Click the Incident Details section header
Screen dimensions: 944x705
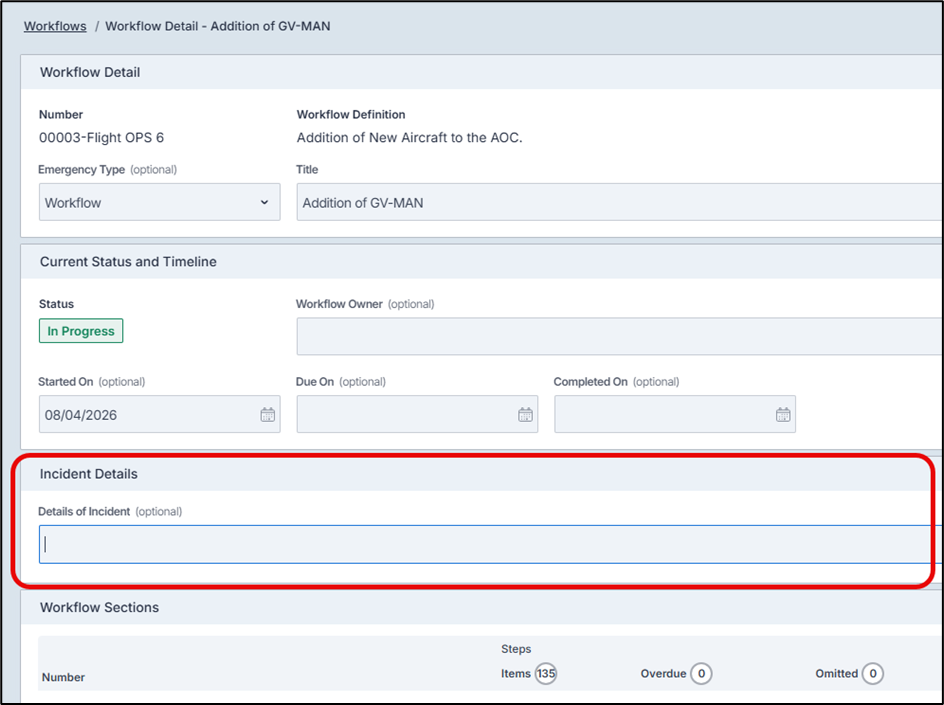pyautogui.click(x=89, y=474)
